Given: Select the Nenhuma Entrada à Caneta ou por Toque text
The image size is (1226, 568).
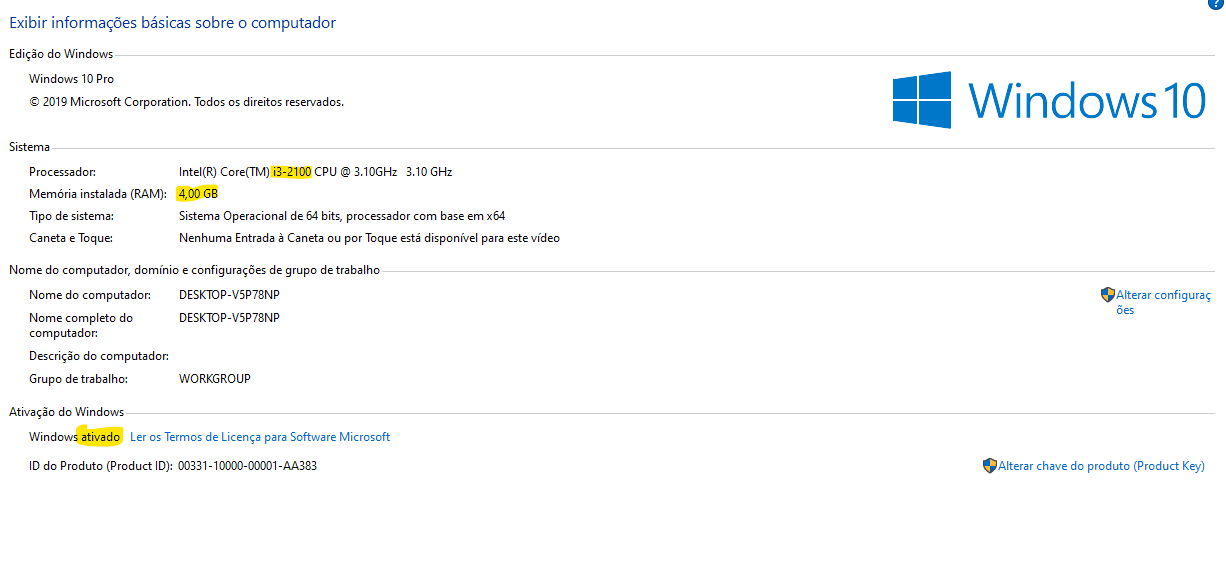Looking at the screenshot, I should pyautogui.click(x=369, y=238).
